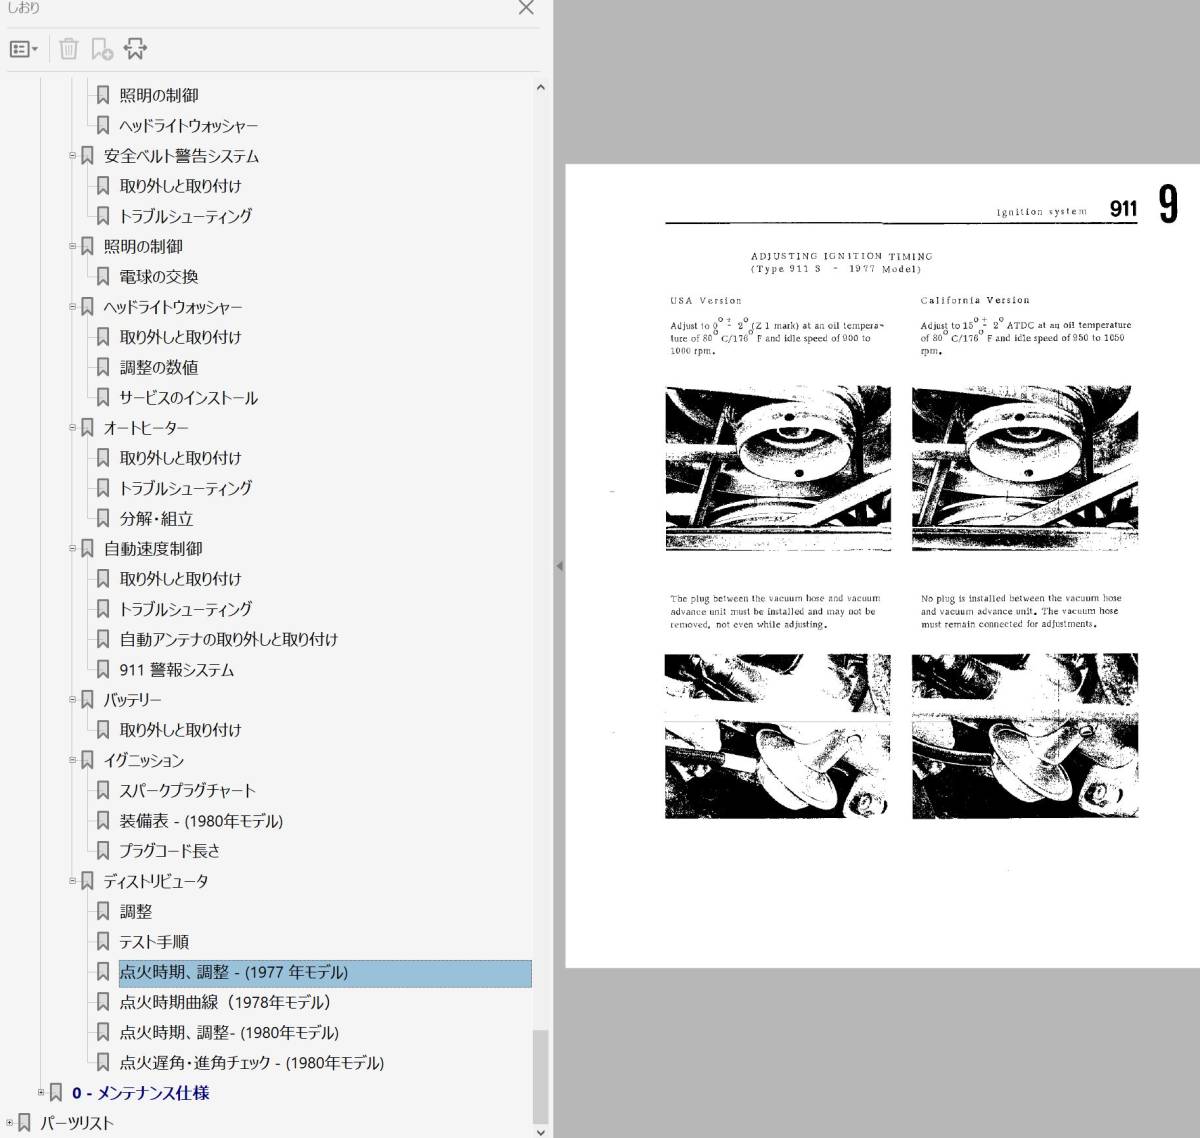Open the 調整 bookmark under ディストリビュータ
This screenshot has width=1200, height=1138.
pos(136,912)
